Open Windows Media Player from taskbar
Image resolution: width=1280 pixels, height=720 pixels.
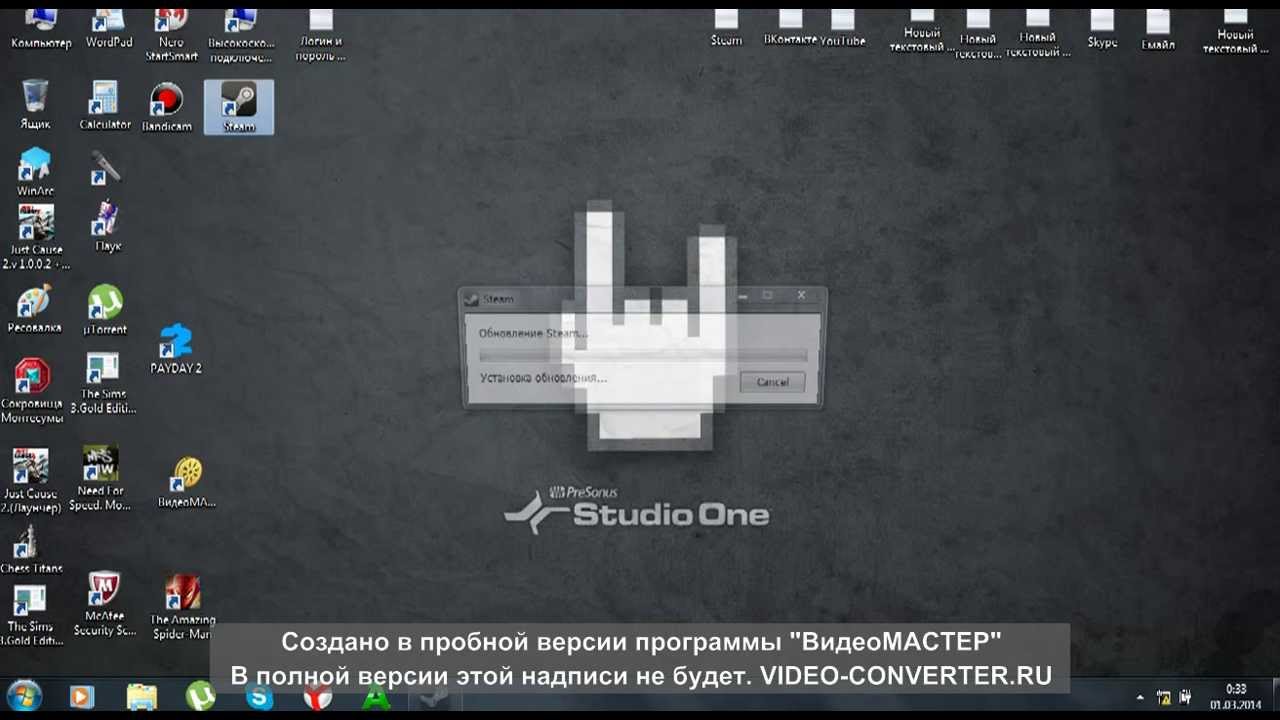(82, 697)
